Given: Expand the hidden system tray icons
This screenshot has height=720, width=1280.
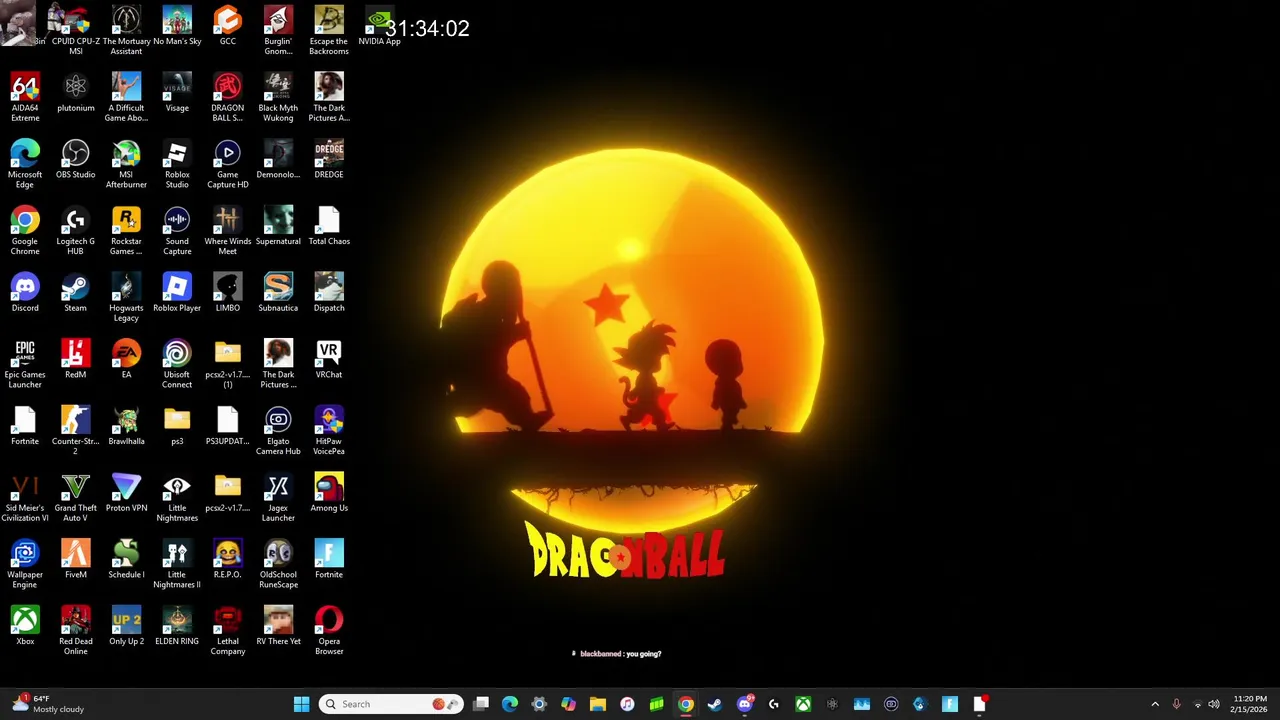Looking at the screenshot, I should pyautogui.click(x=1155, y=704).
